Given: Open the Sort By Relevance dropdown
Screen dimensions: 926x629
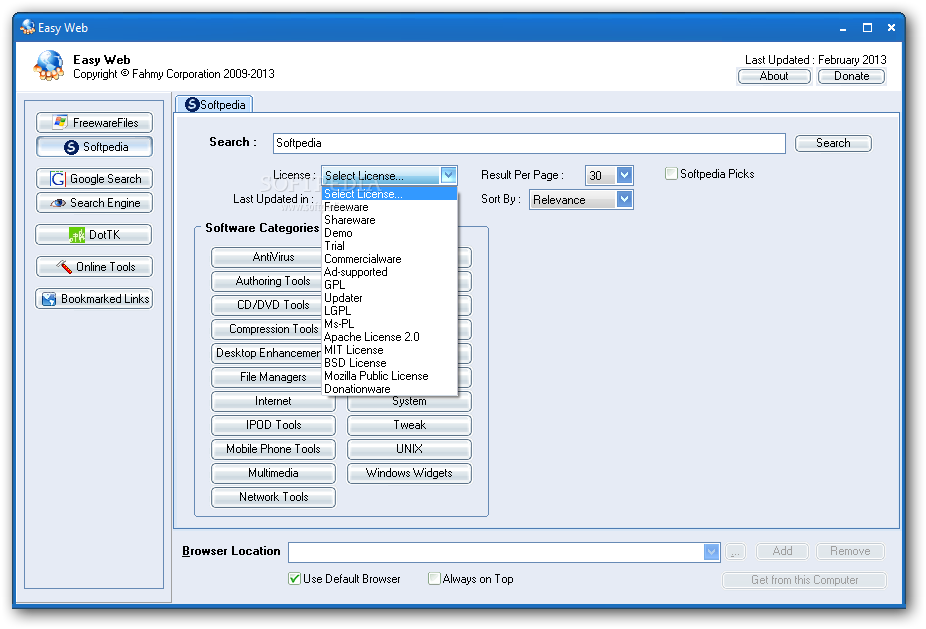Looking at the screenshot, I should pyautogui.click(x=624, y=200).
